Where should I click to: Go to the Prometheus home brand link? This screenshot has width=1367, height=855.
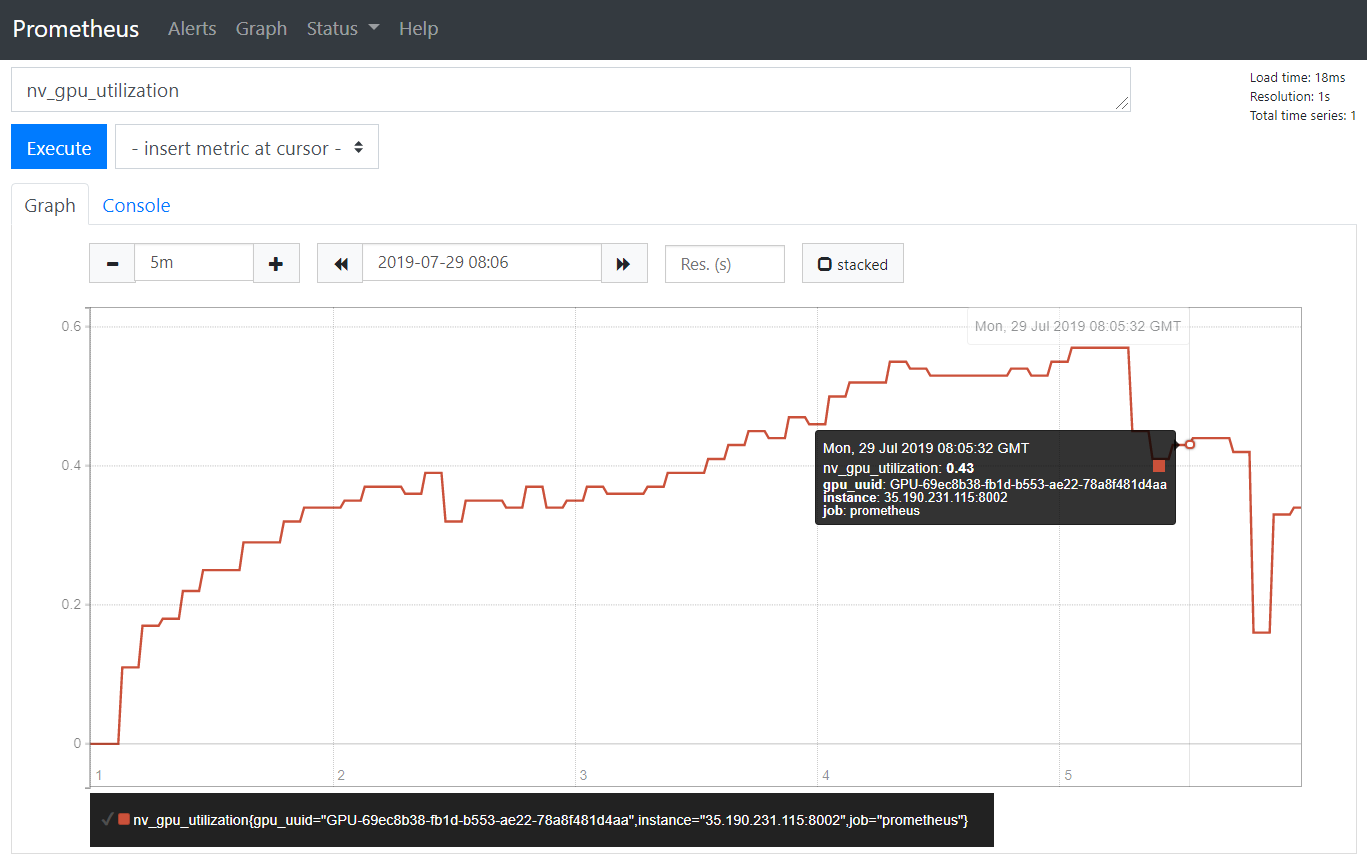(76, 29)
